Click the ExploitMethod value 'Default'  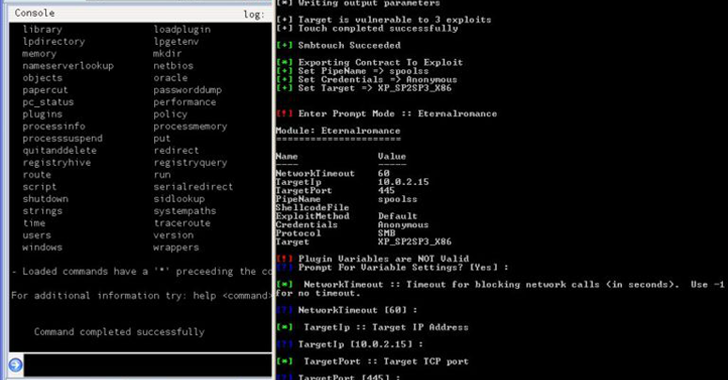click(x=397, y=216)
